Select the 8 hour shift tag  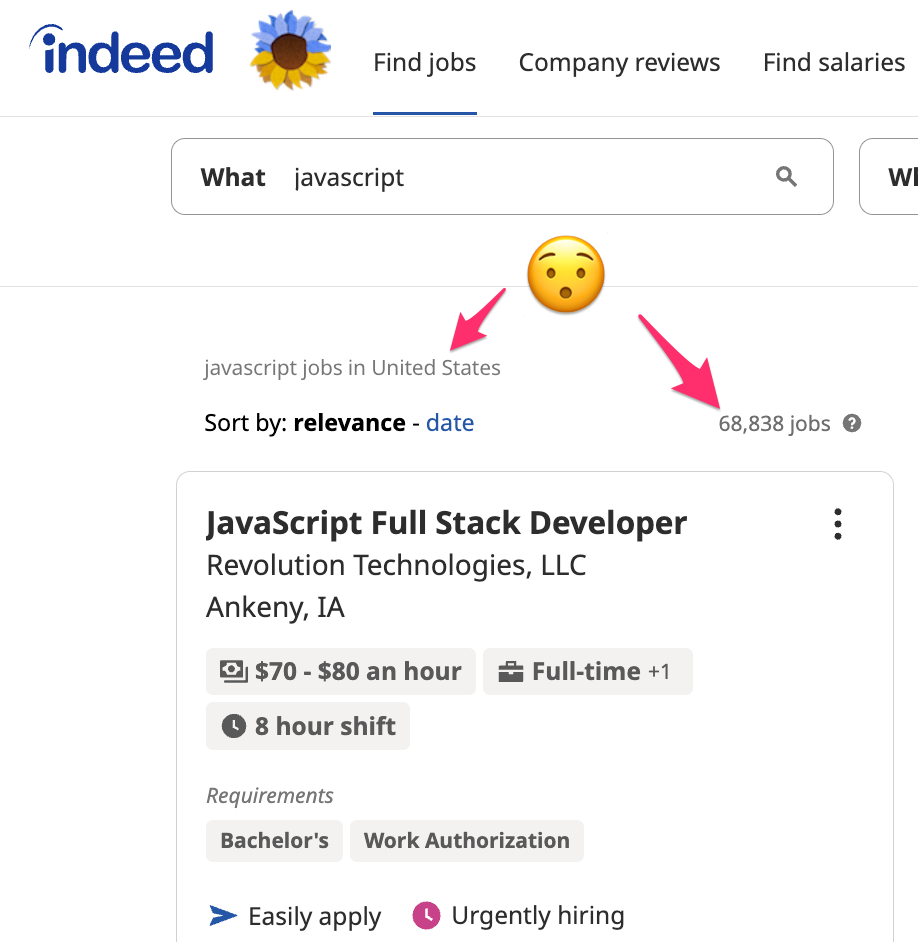[x=308, y=726]
